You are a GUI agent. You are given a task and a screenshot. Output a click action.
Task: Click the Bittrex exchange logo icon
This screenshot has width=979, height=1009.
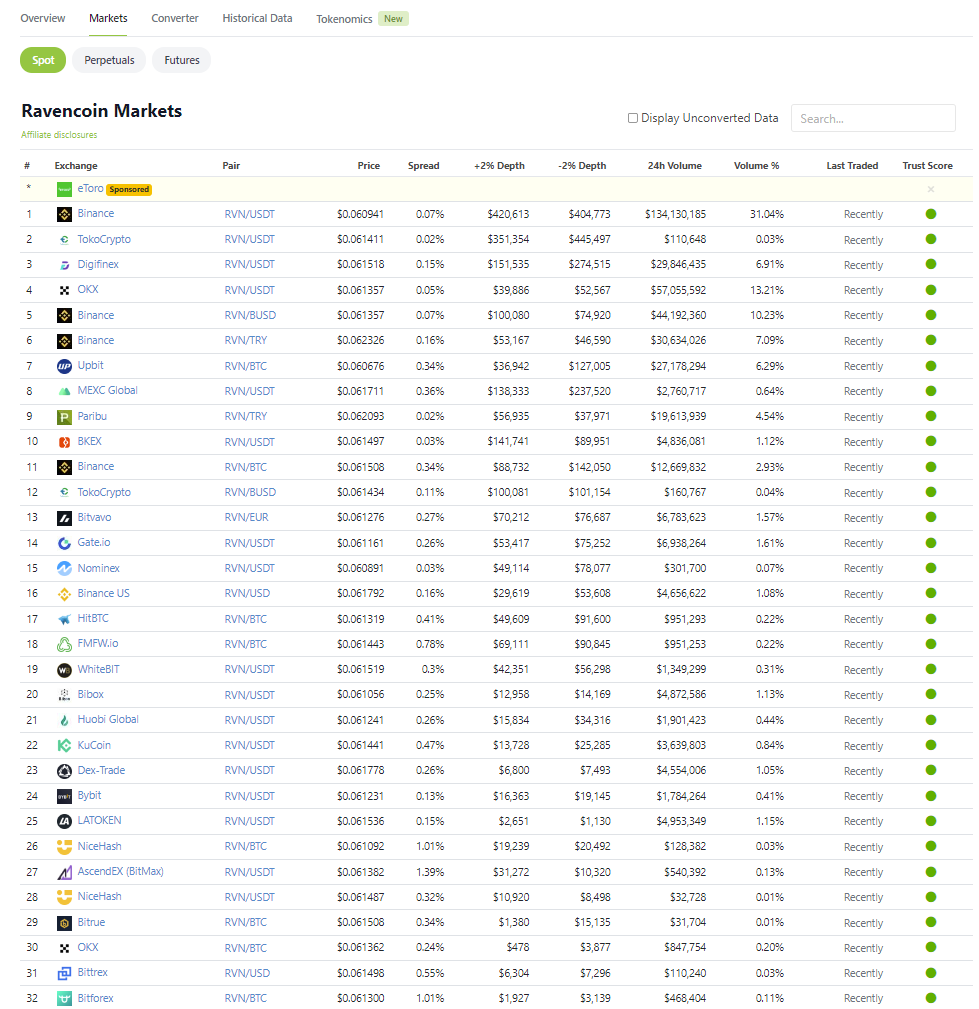coord(64,973)
